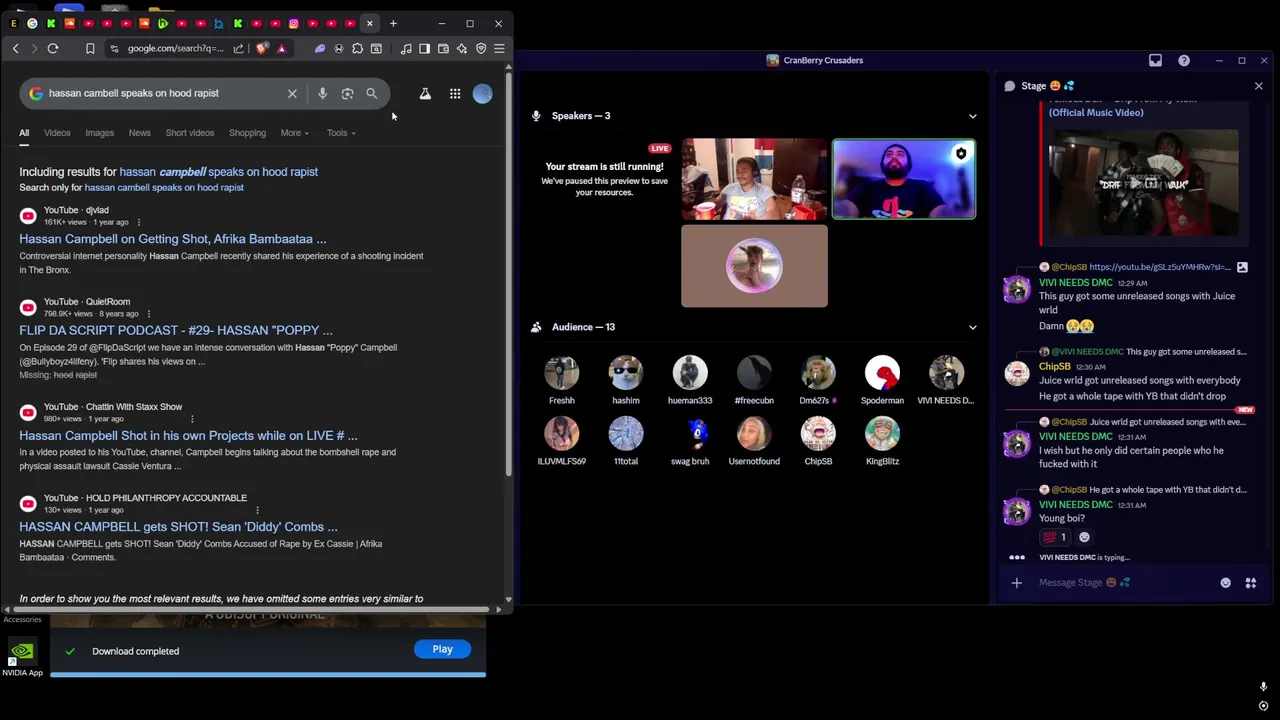Open the youtu.be link in chat
This screenshot has height=720, width=1280.
[x=1160, y=267]
